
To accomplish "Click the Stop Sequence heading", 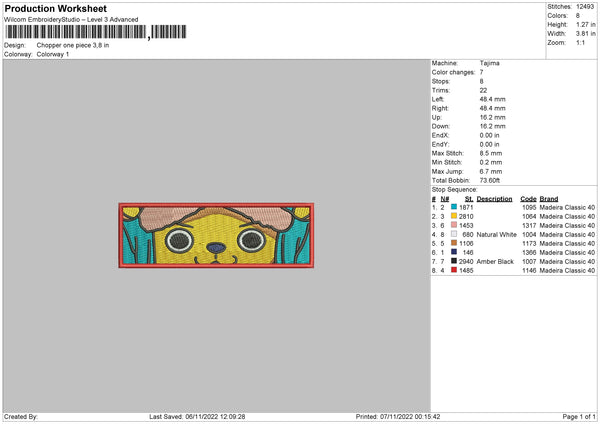I will (x=457, y=188).
